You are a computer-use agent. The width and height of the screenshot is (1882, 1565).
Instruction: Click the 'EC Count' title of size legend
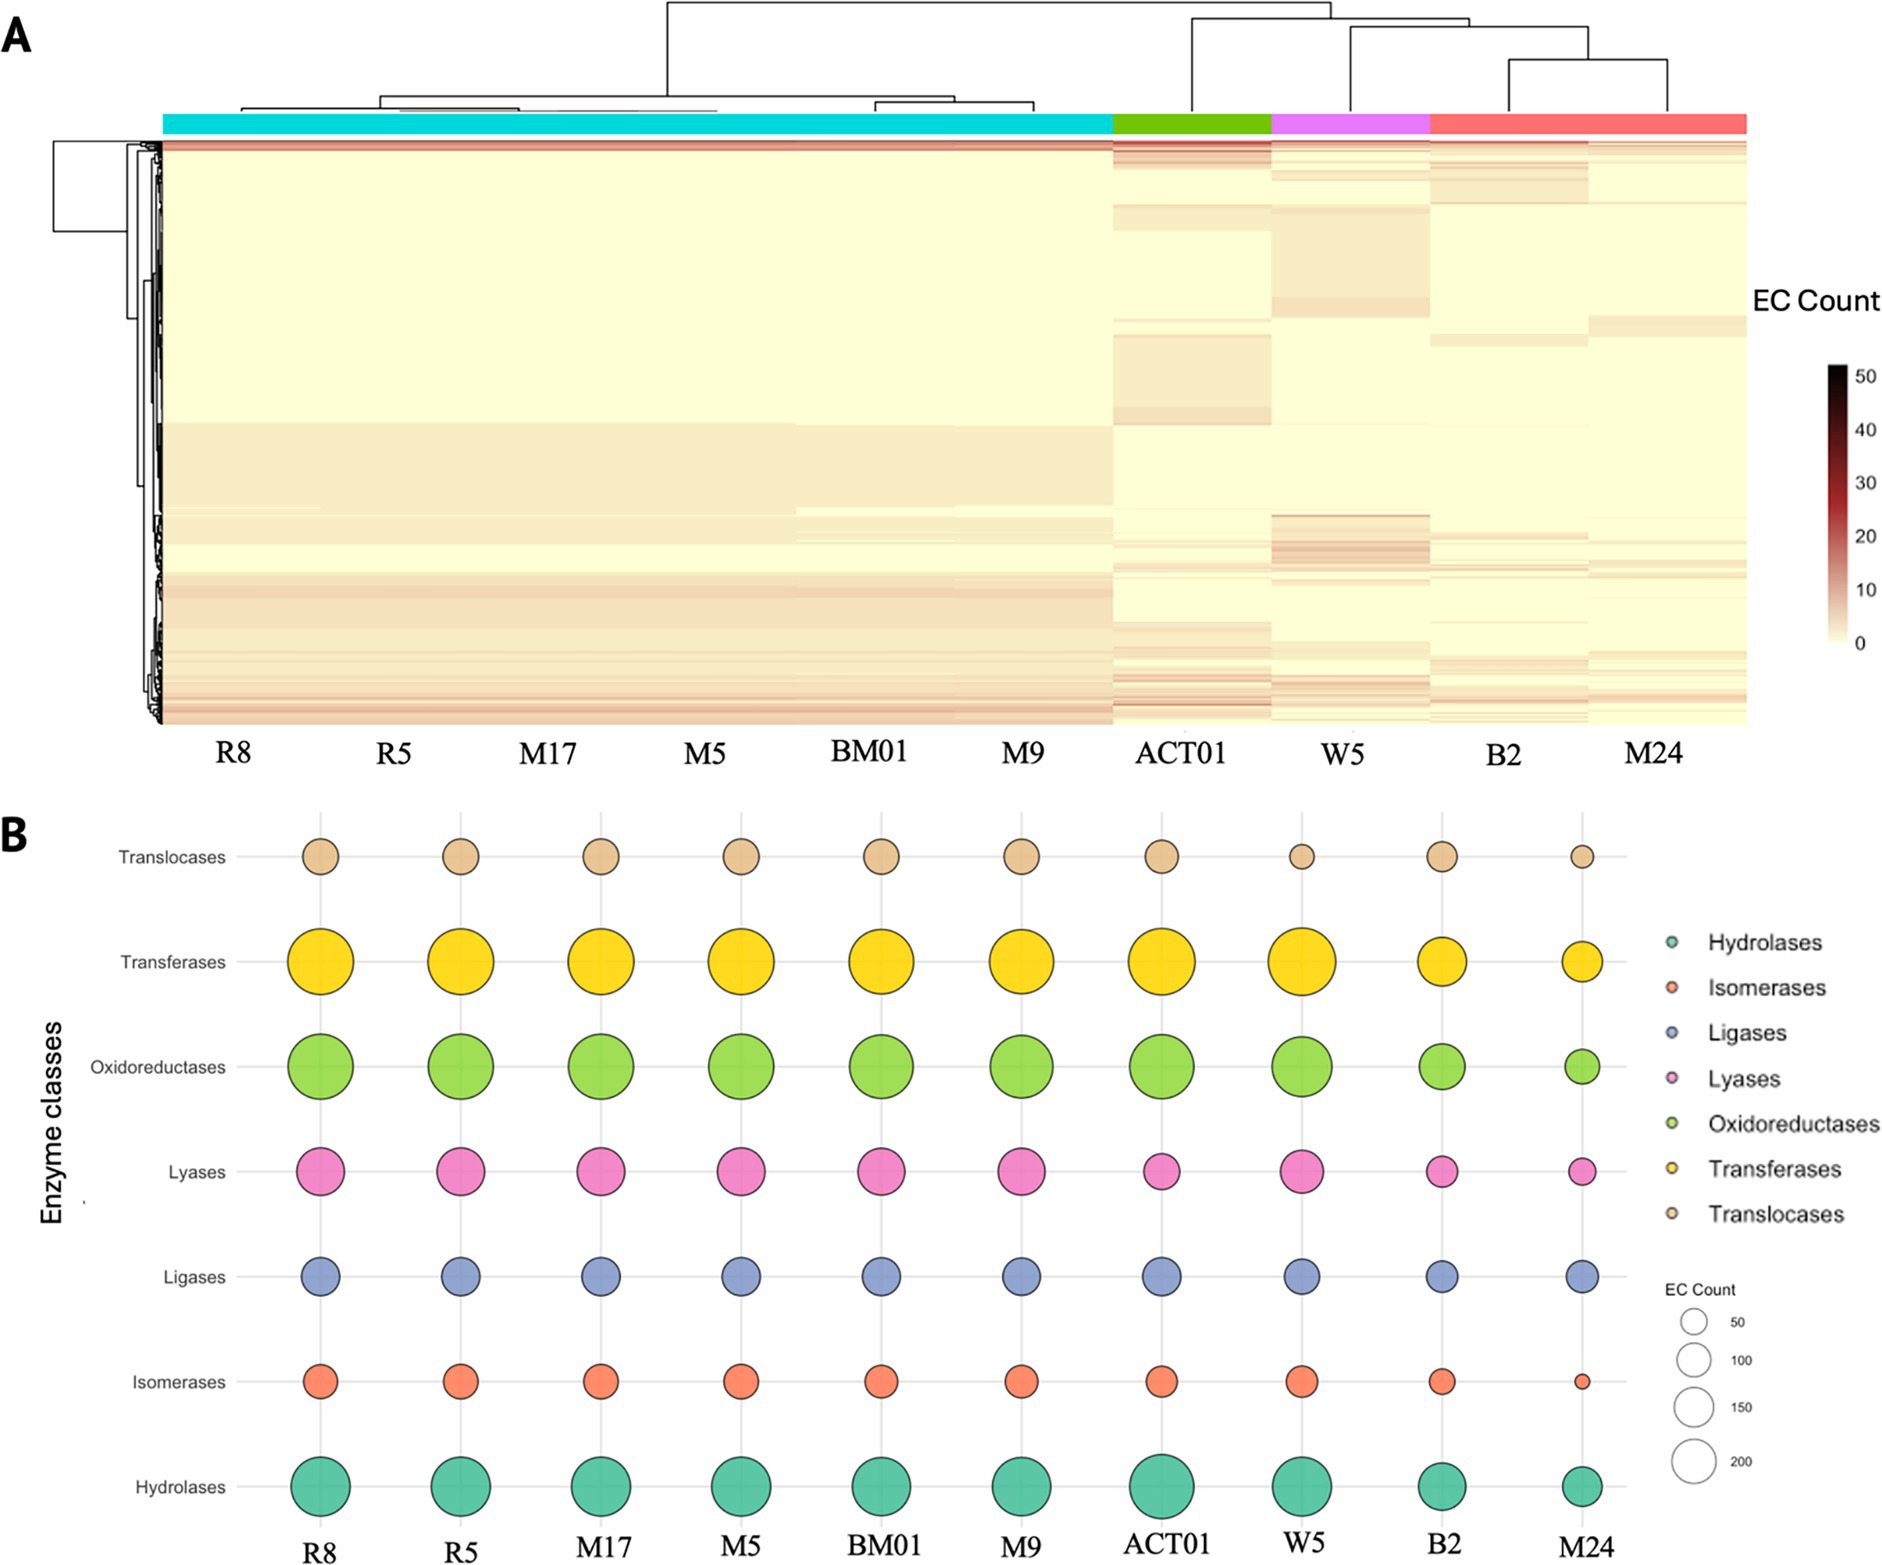[x=1700, y=1290]
